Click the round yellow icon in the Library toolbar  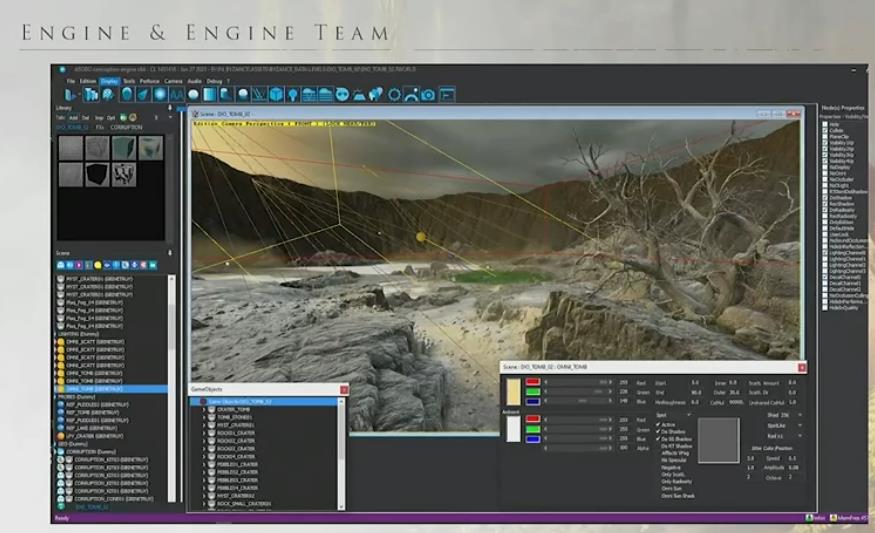tap(132, 118)
